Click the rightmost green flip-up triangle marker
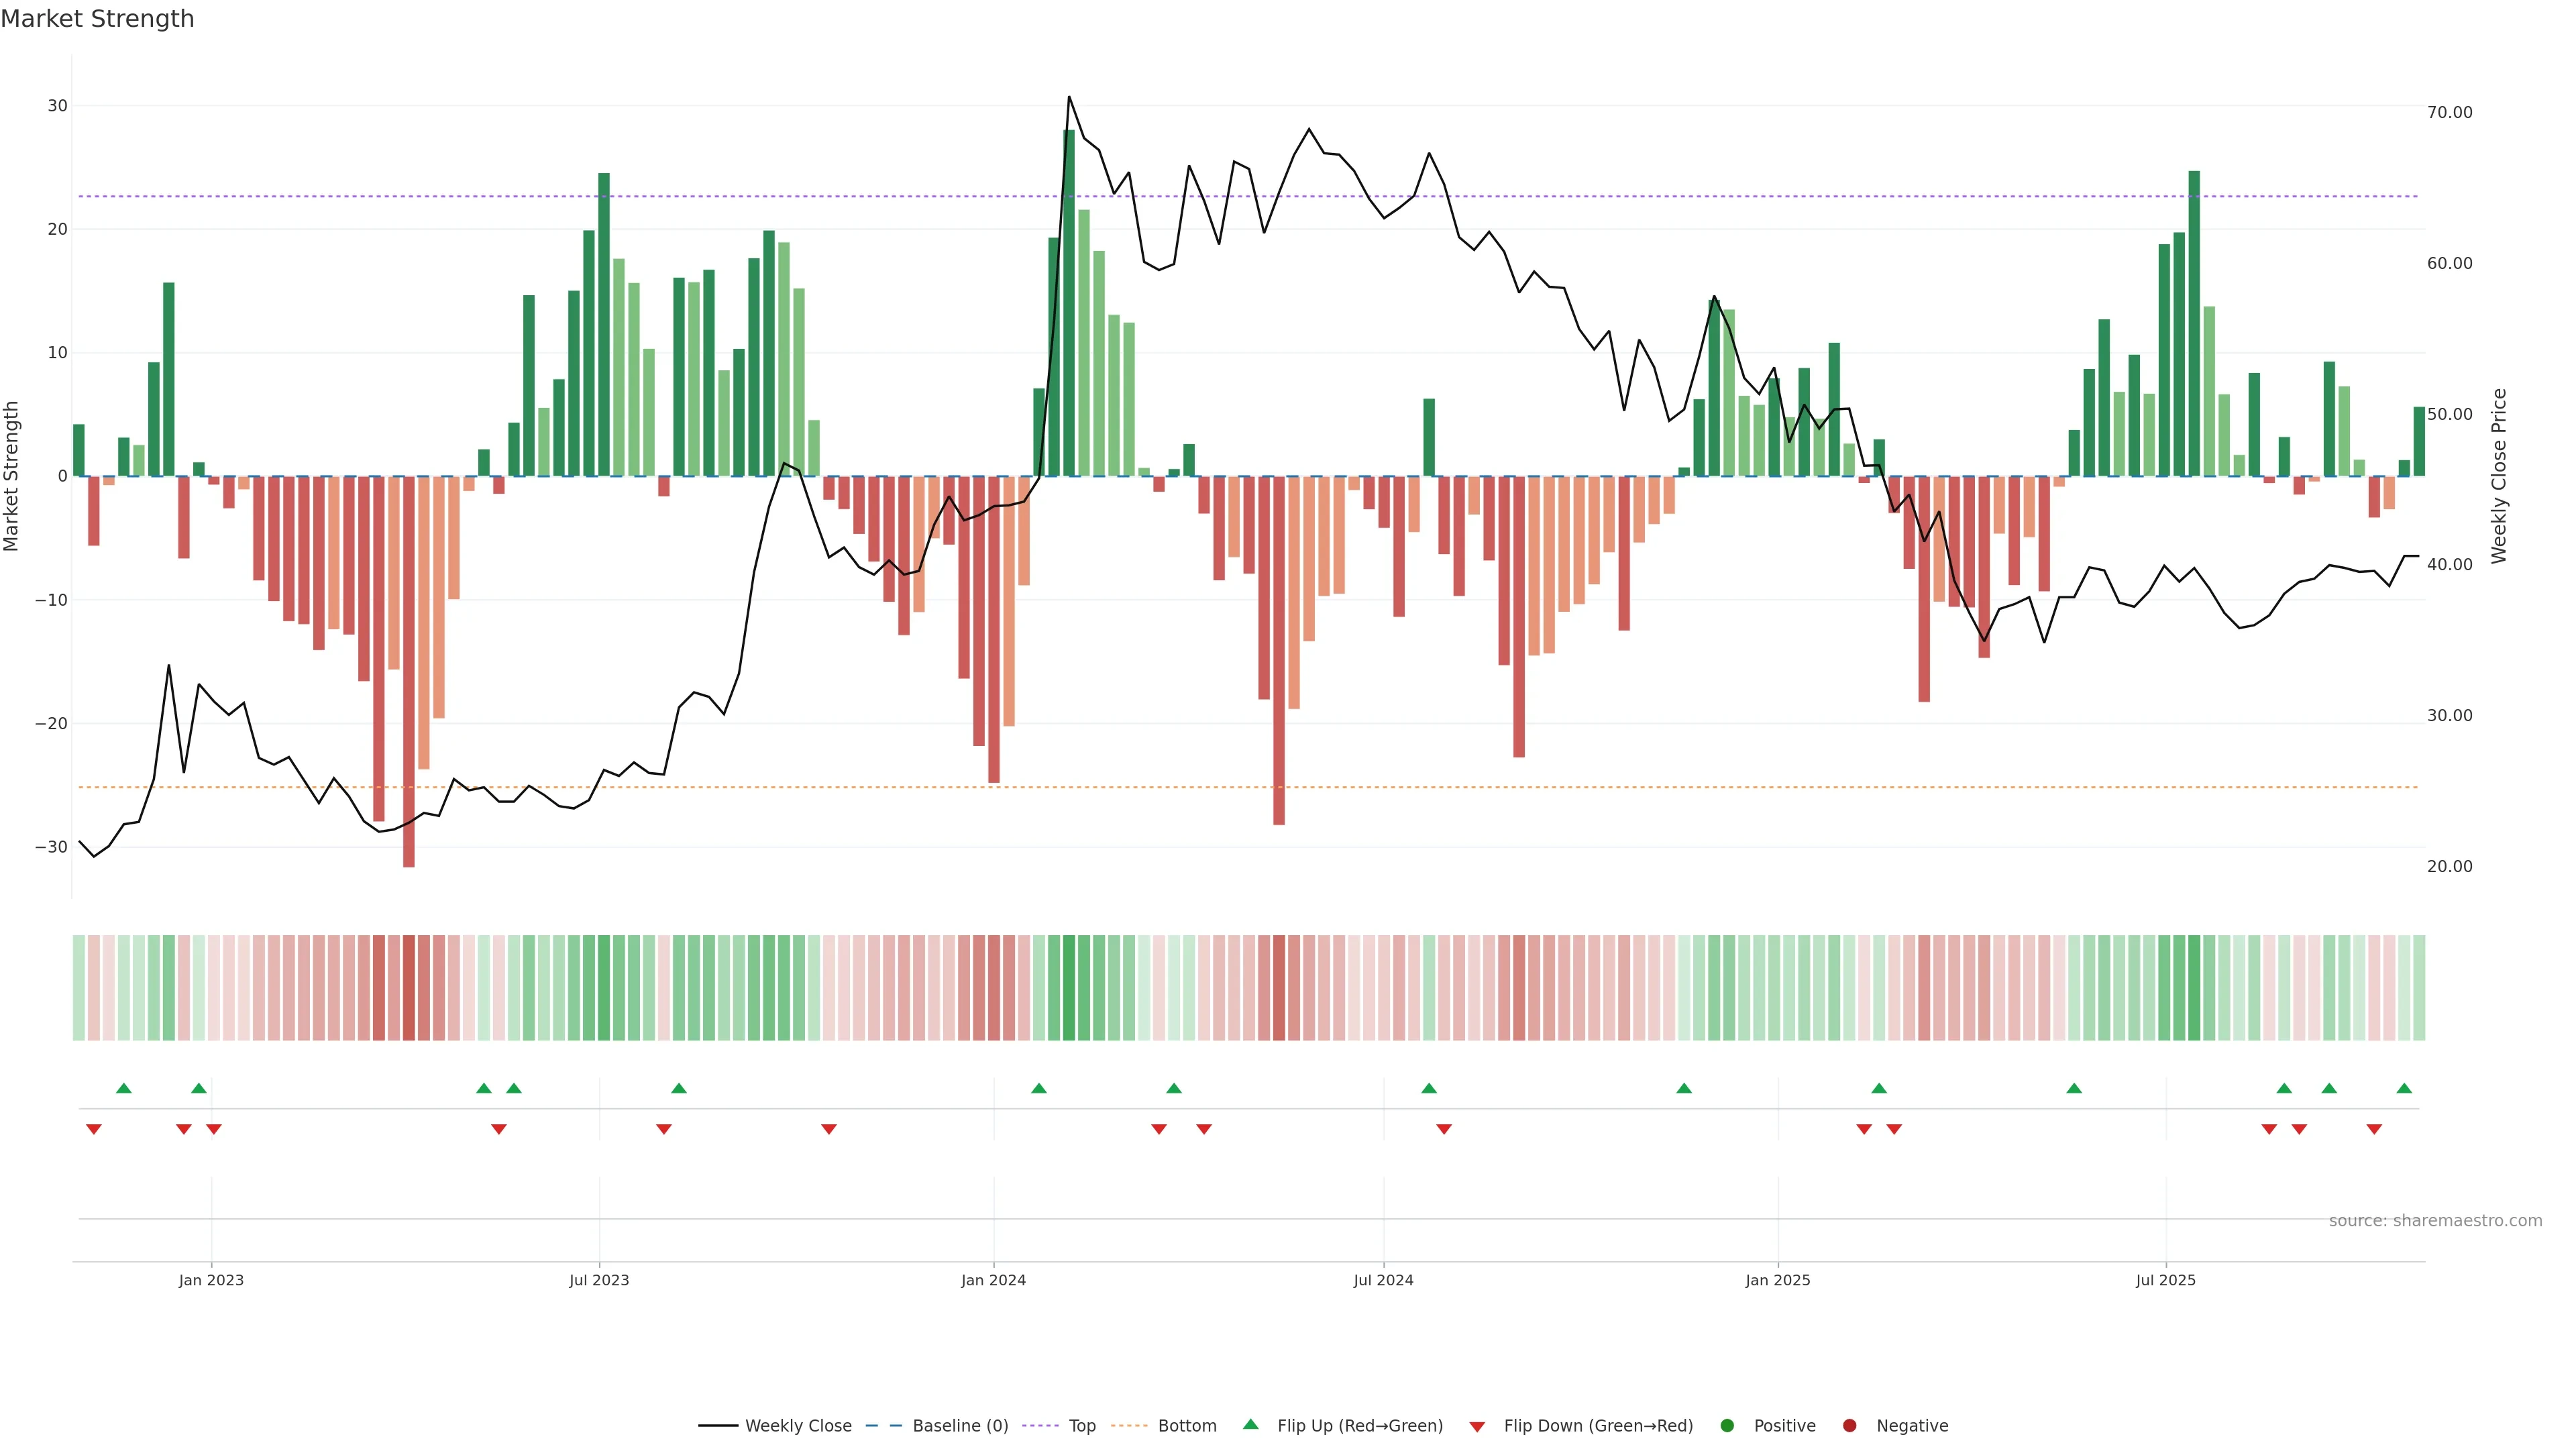This screenshot has width=2576, height=1449. click(2404, 1088)
